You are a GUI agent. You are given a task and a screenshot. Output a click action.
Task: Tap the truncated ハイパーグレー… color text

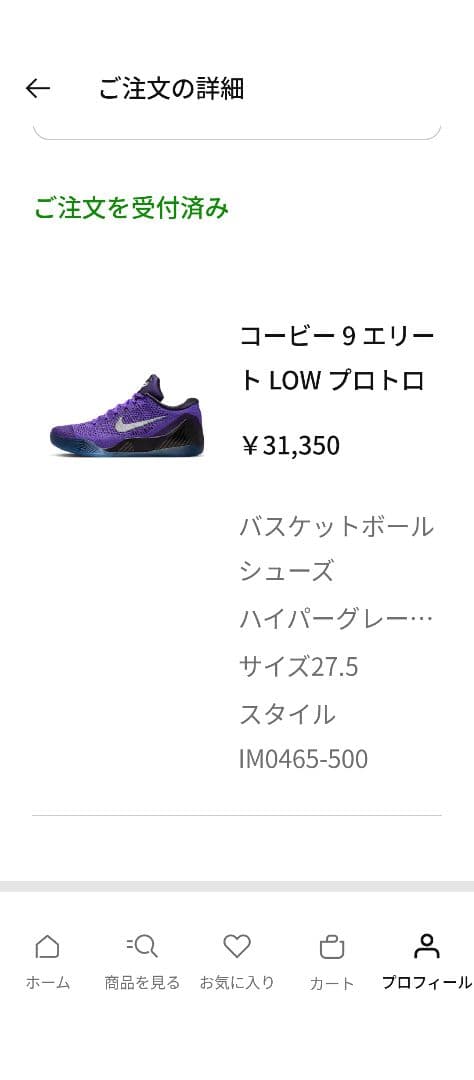tap(336, 619)
